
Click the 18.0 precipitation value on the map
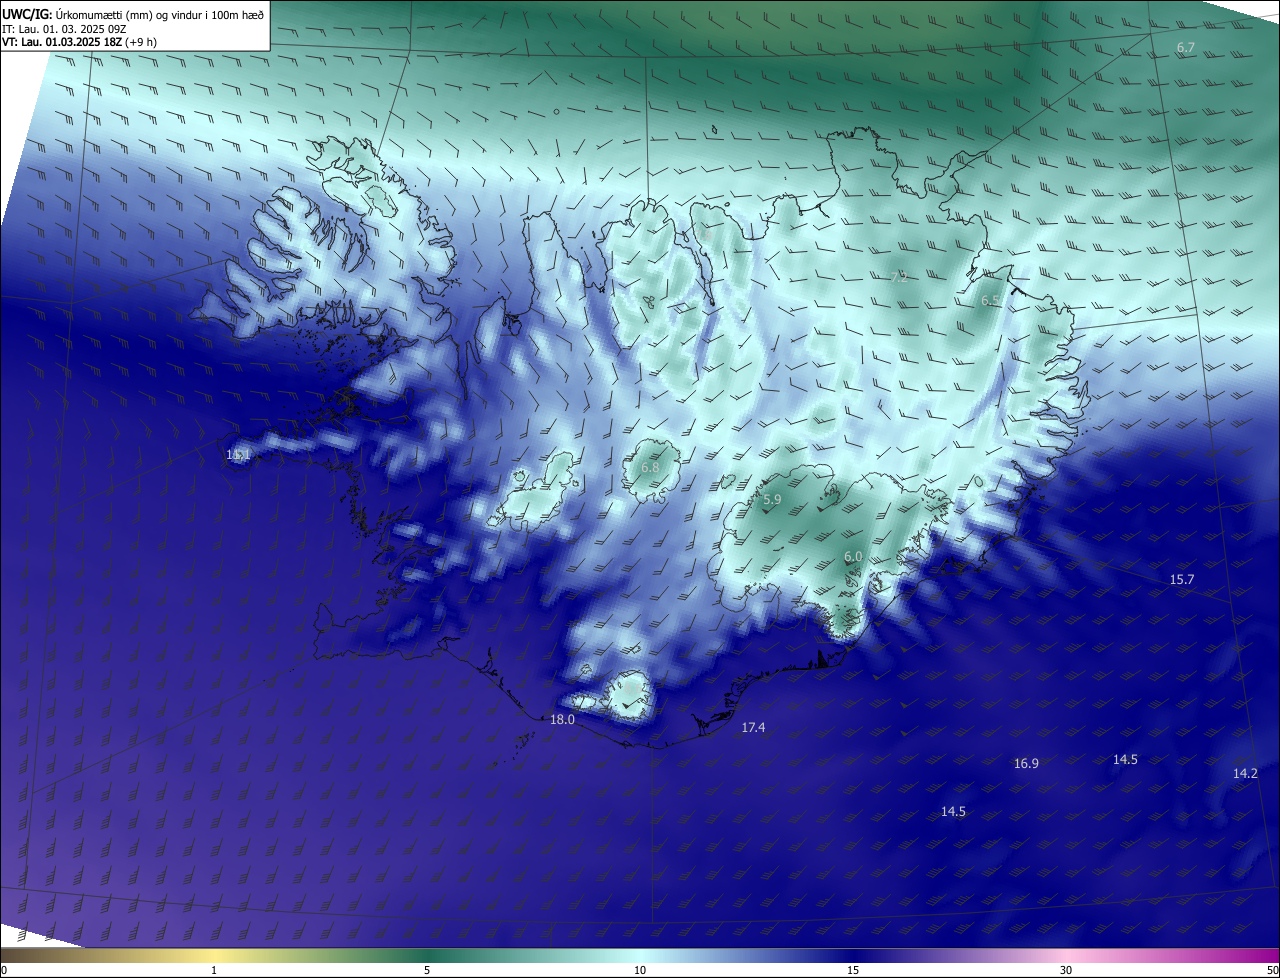coord(563,720)
